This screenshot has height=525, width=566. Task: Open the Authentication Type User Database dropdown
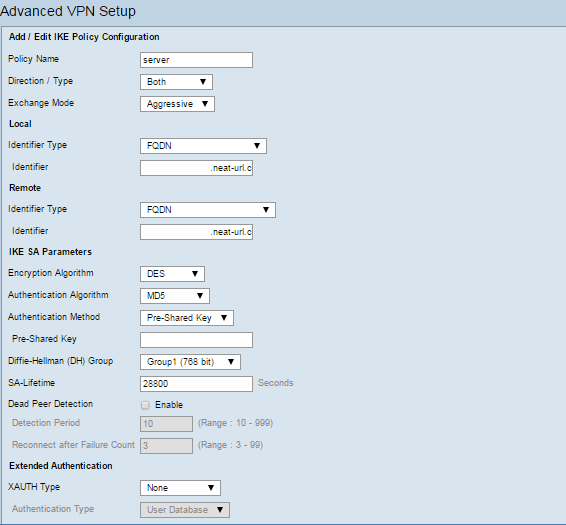[185, 510]
